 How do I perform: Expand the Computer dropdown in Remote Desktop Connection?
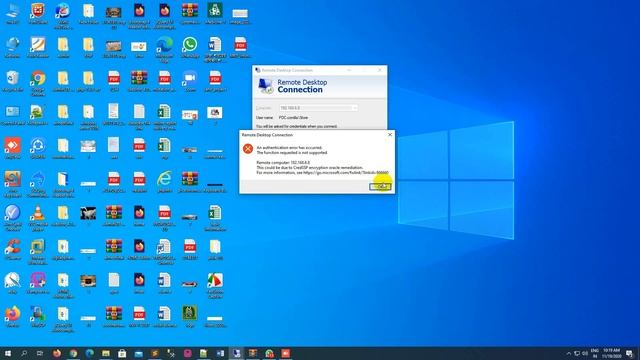pyautogui.click(x=354, y=108)
